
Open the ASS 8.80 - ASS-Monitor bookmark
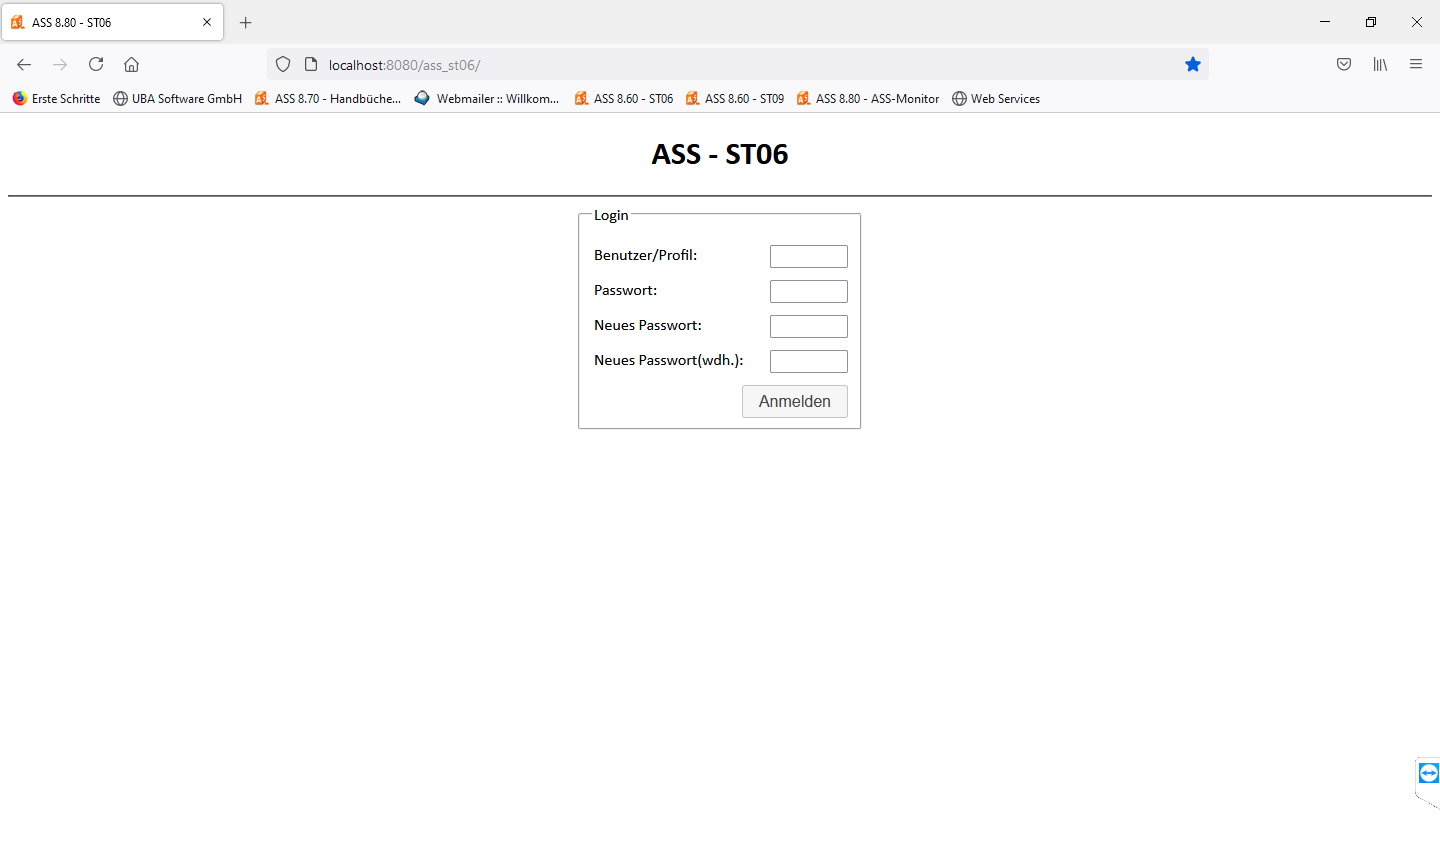pos(868,98)
